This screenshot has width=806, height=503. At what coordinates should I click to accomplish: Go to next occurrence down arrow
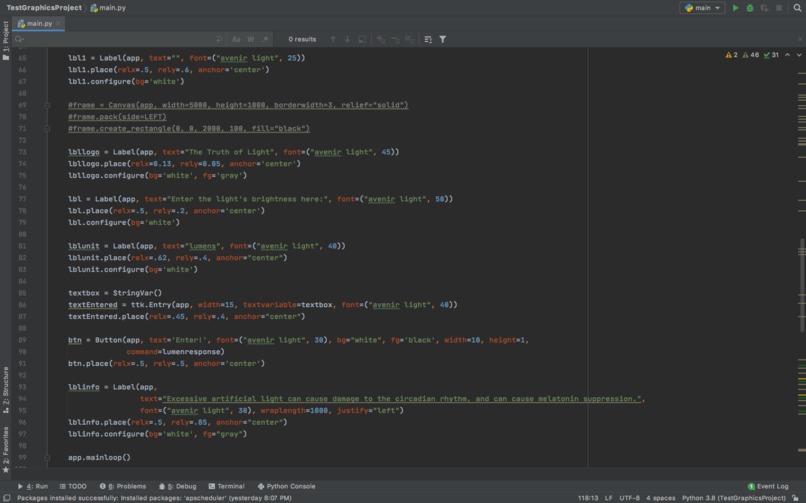pyautogui.click(x=347, y=39)
